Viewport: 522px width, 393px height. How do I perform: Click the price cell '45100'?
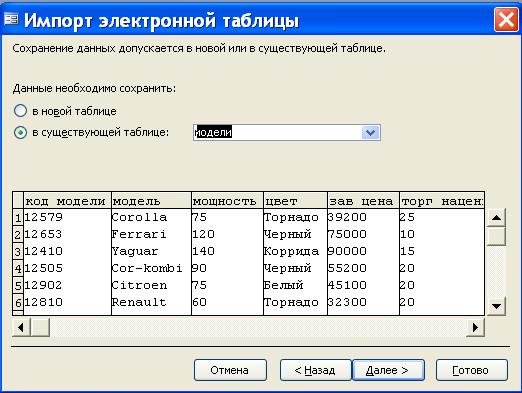tap(363, 285)
